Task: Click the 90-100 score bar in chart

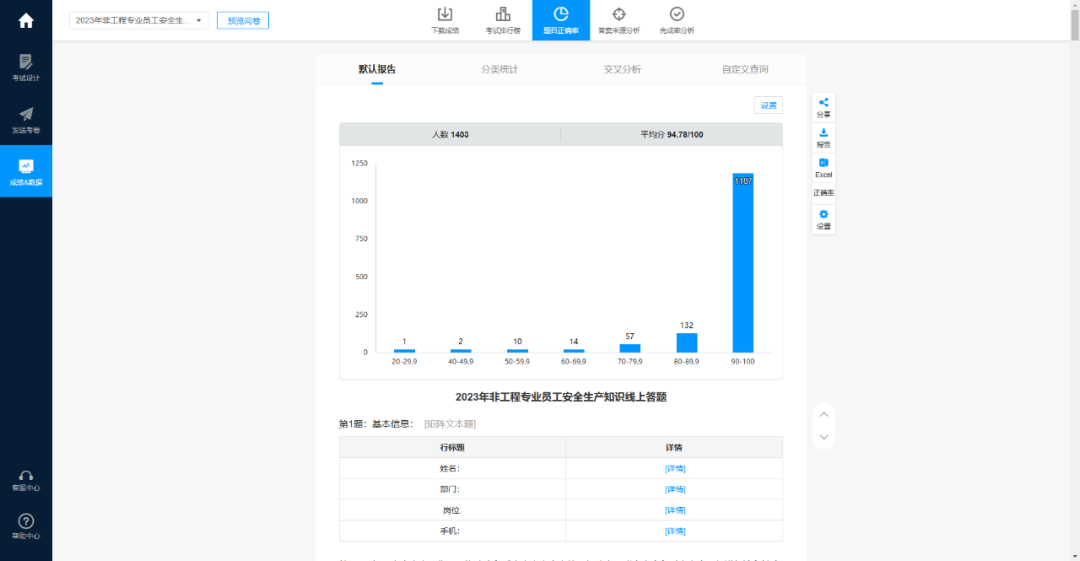Action: point(742,264)
